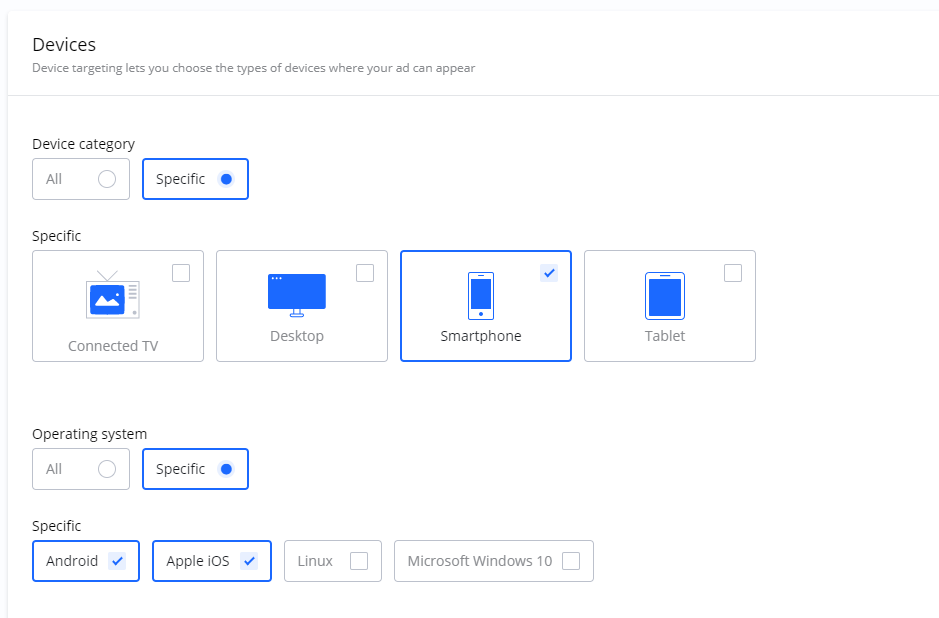Click the Desktop card label
The height and width of the screenshot is (618, 939).
point(297,336)
